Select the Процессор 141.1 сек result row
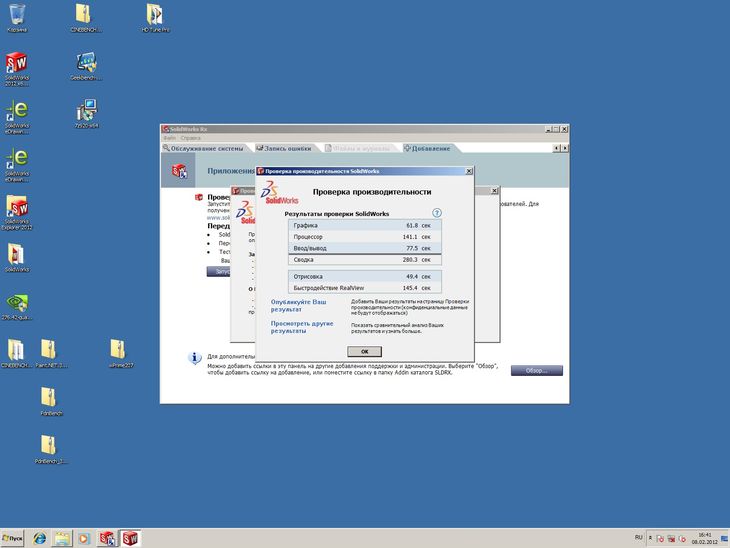This screenshot has width=730, height=548. tap(365, 237)
